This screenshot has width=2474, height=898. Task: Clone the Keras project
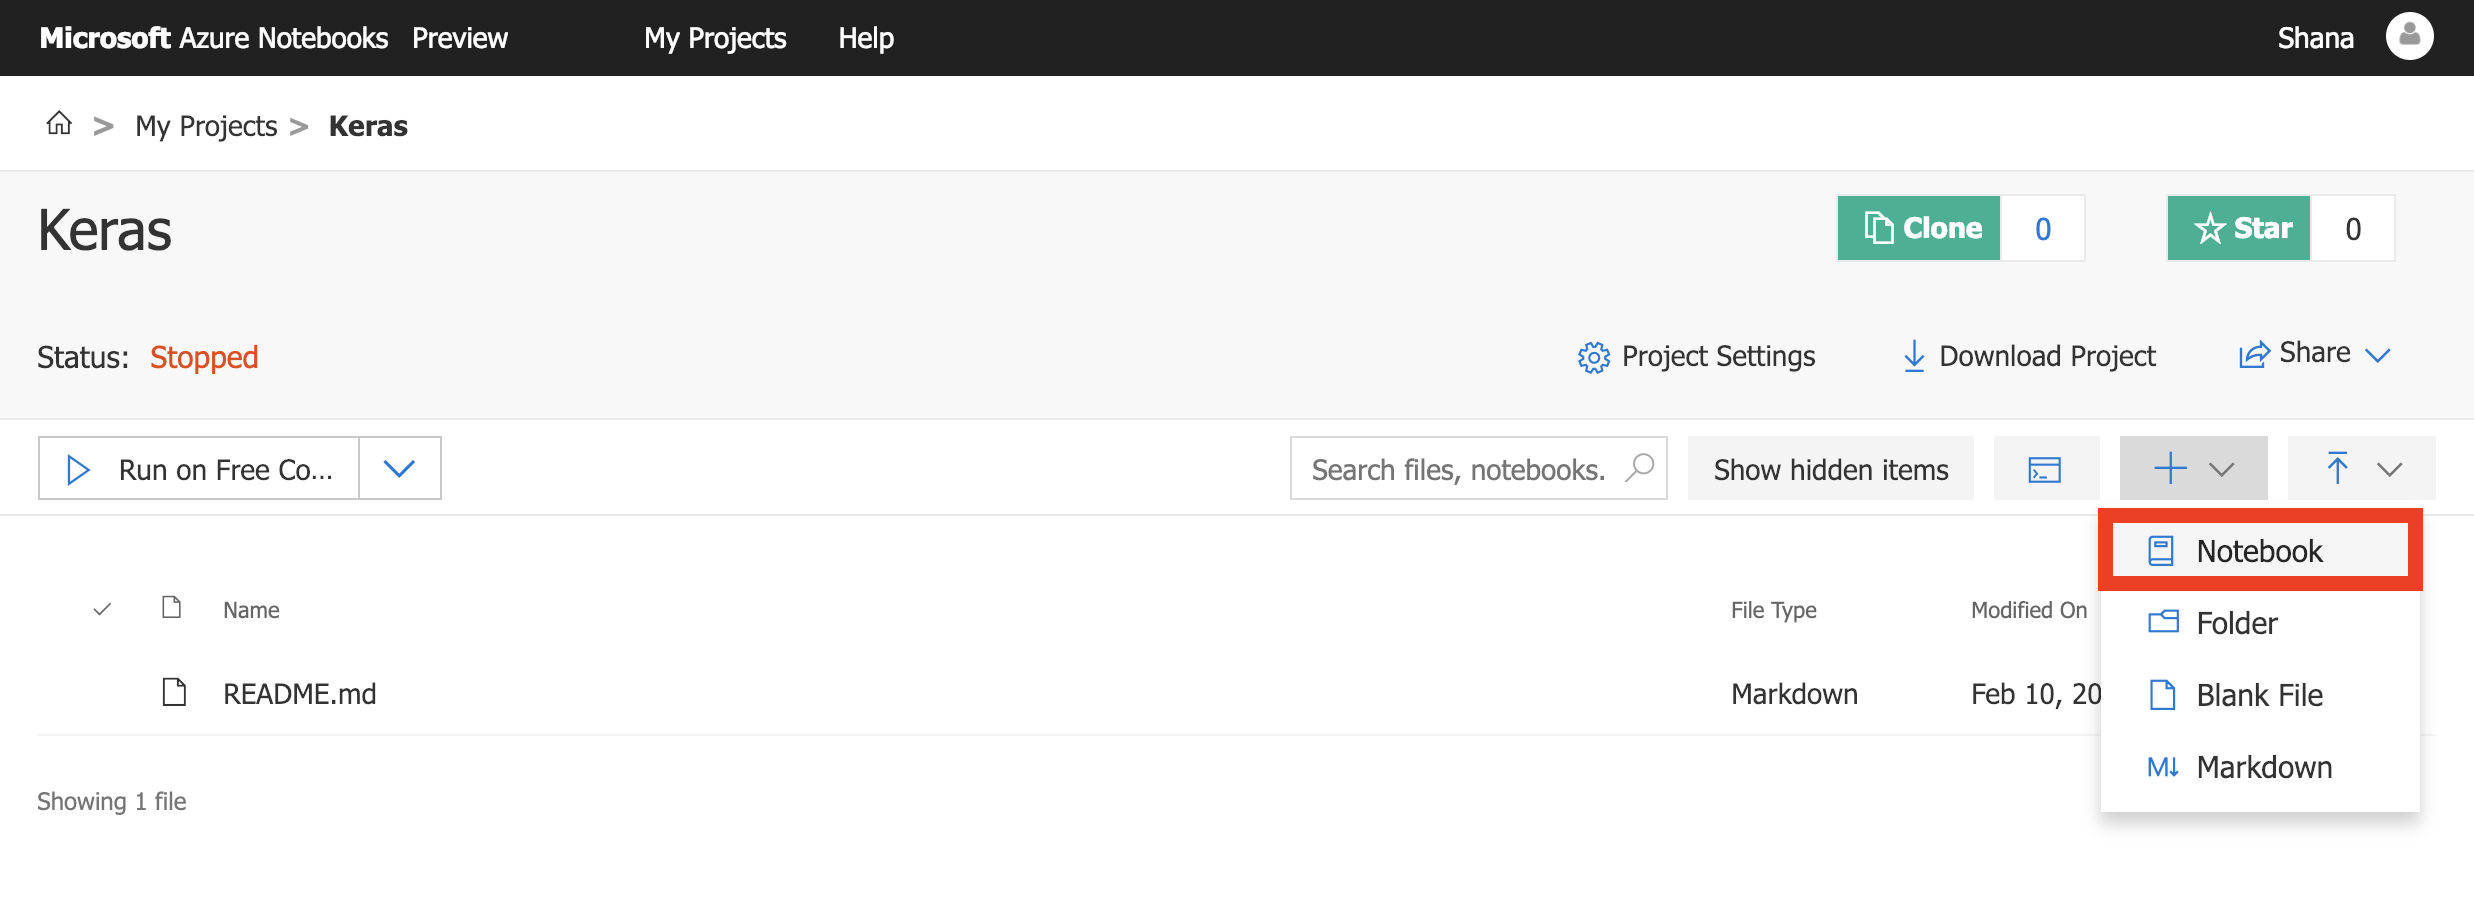[x=1919, y=228]
